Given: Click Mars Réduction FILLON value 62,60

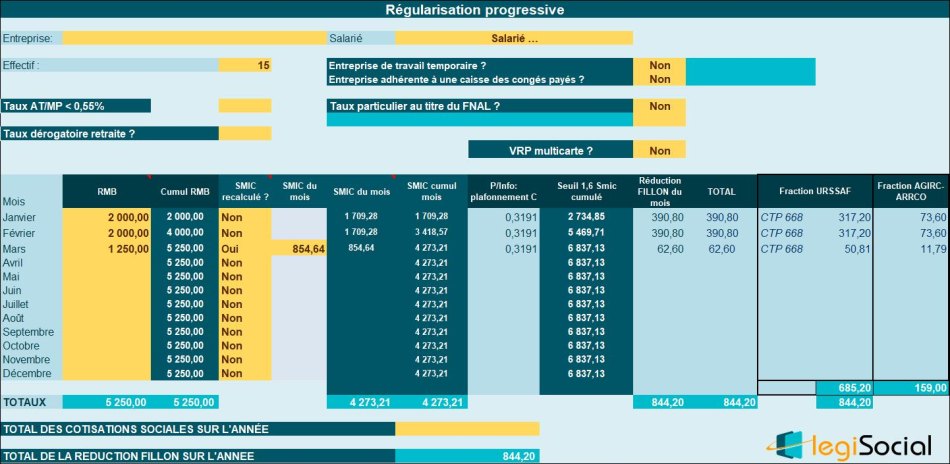Looking at the screenshot, I should [670, 249].
